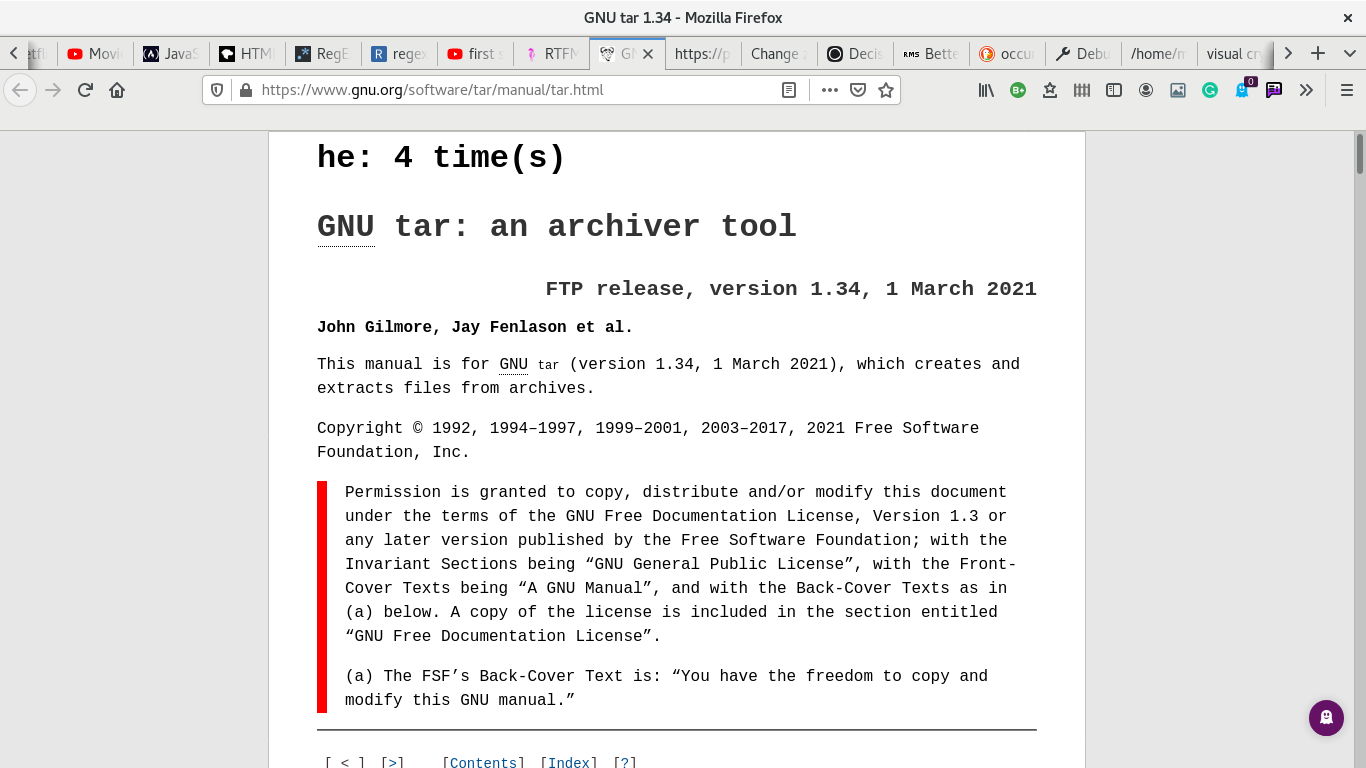
Task: Toggle the sidebar view
Action: tap(1114, 90)
